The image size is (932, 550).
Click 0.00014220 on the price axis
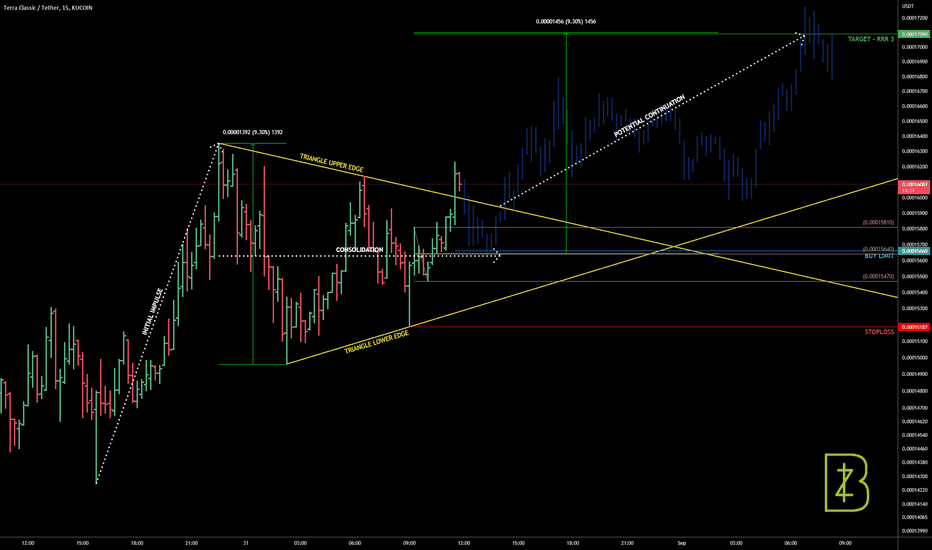point(915,491)
